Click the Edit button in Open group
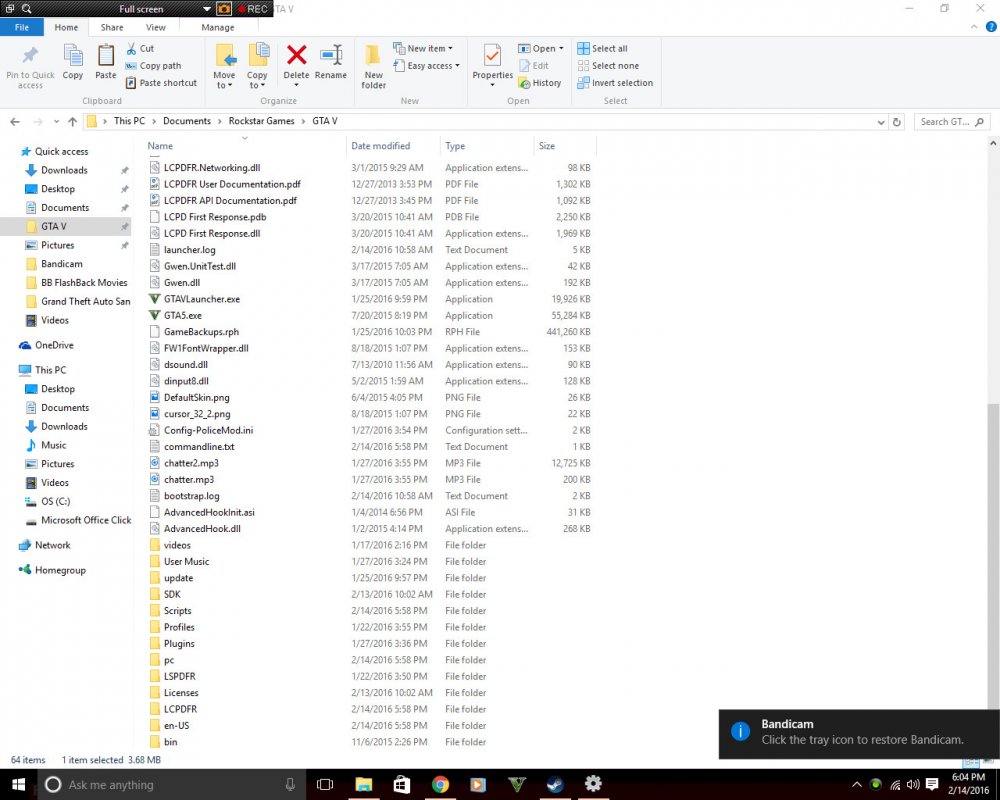This screenshot has height=800, width=1000. coord(534,66)
